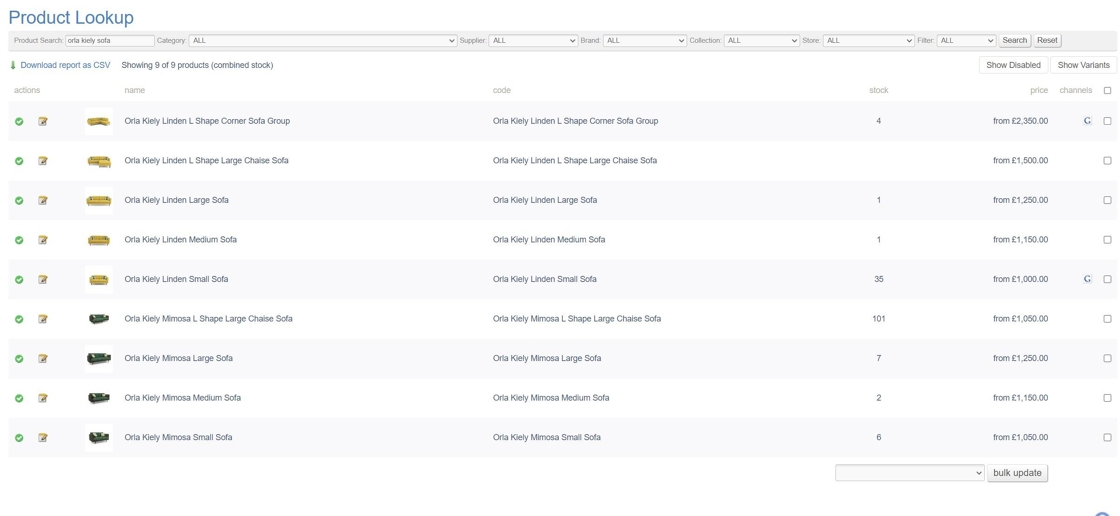The width and height of the screenshot is (1120, 516).
Task: Toggle the select-all checkbox in the table header
Action: [x=1107, y=91]
